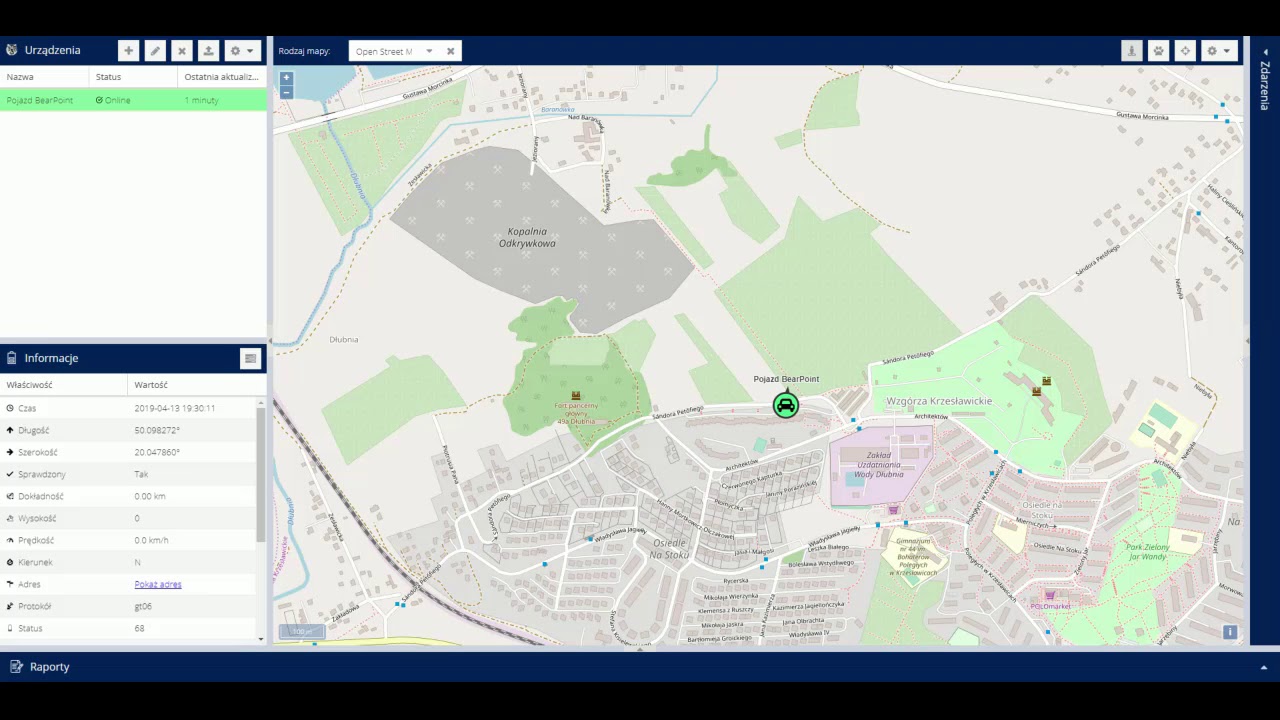
Task: Click the Informacje panel title
Action: tap(51, 358)
